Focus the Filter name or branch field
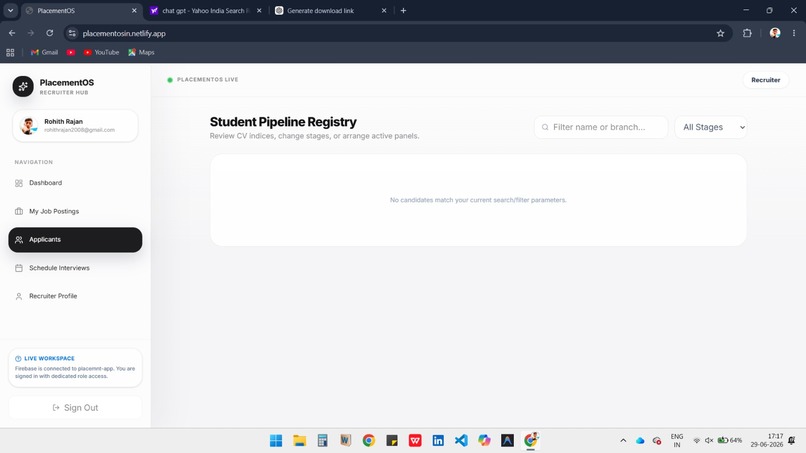 point(601,127)
